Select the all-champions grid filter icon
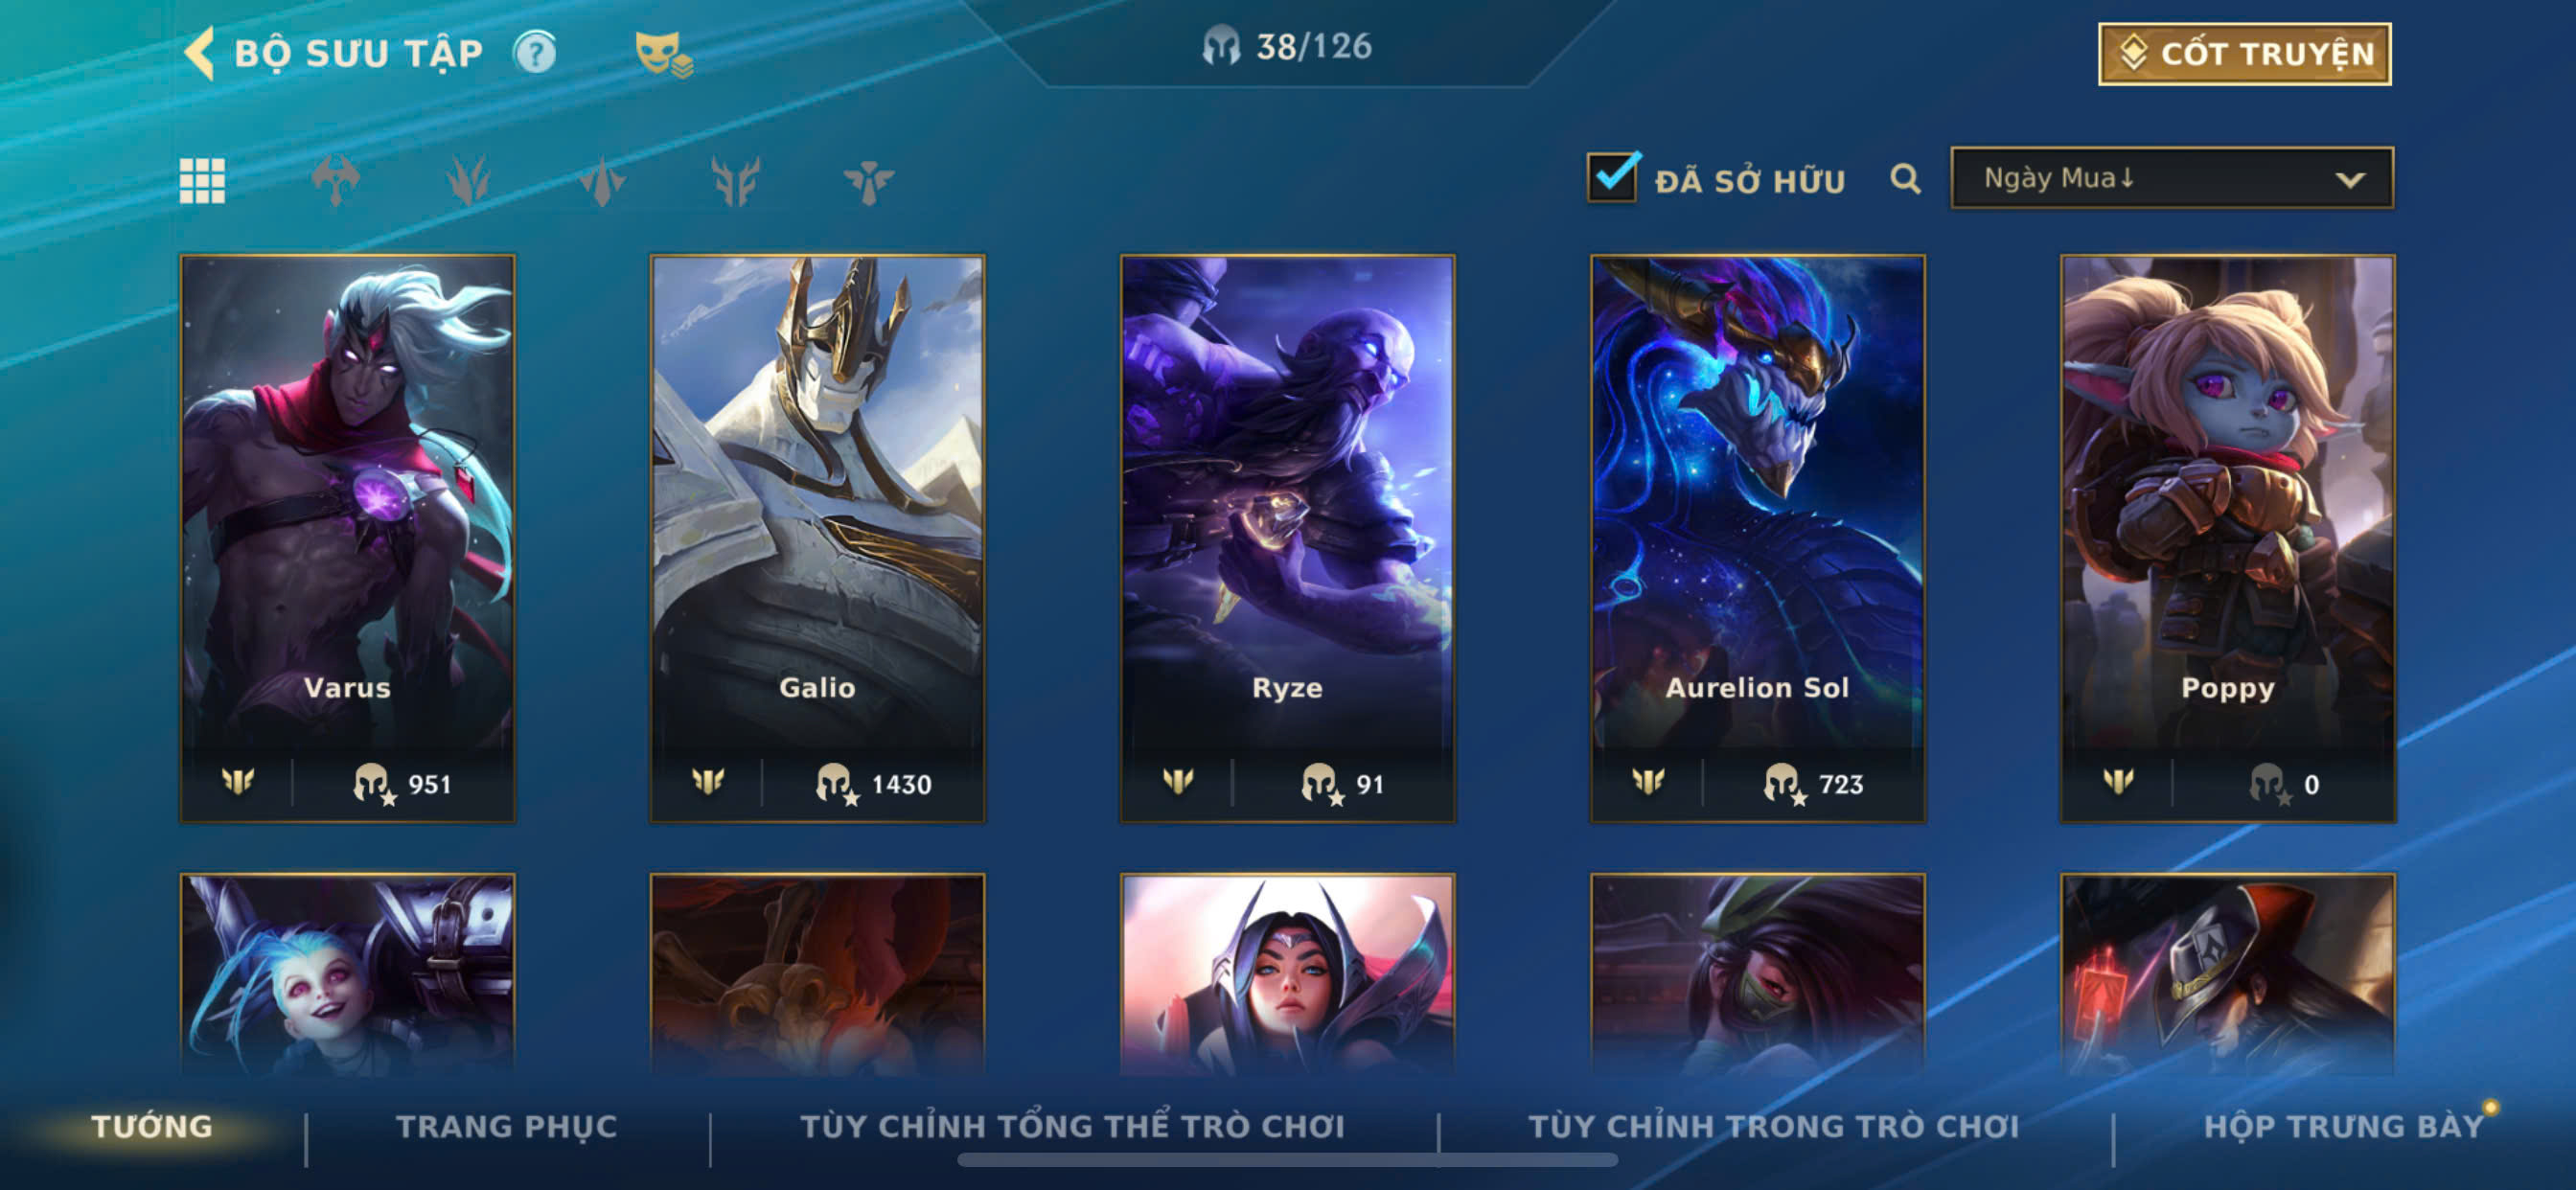Image resolution: width=2576 pixels, height=1190 pixels. 202,181
